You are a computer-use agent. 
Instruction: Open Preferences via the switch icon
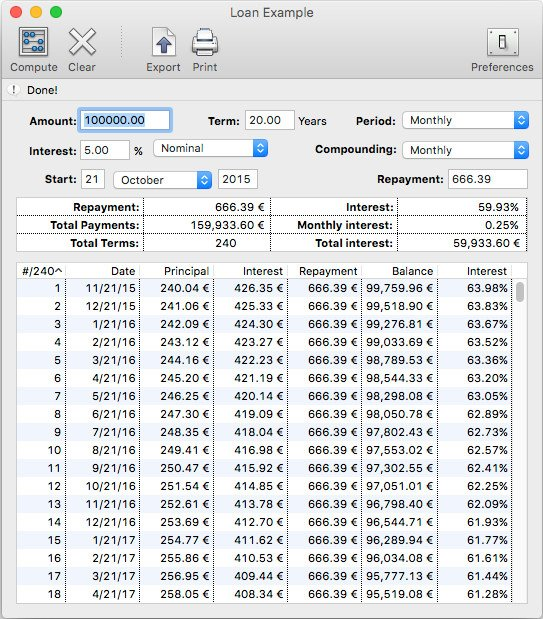click(502, 42)
